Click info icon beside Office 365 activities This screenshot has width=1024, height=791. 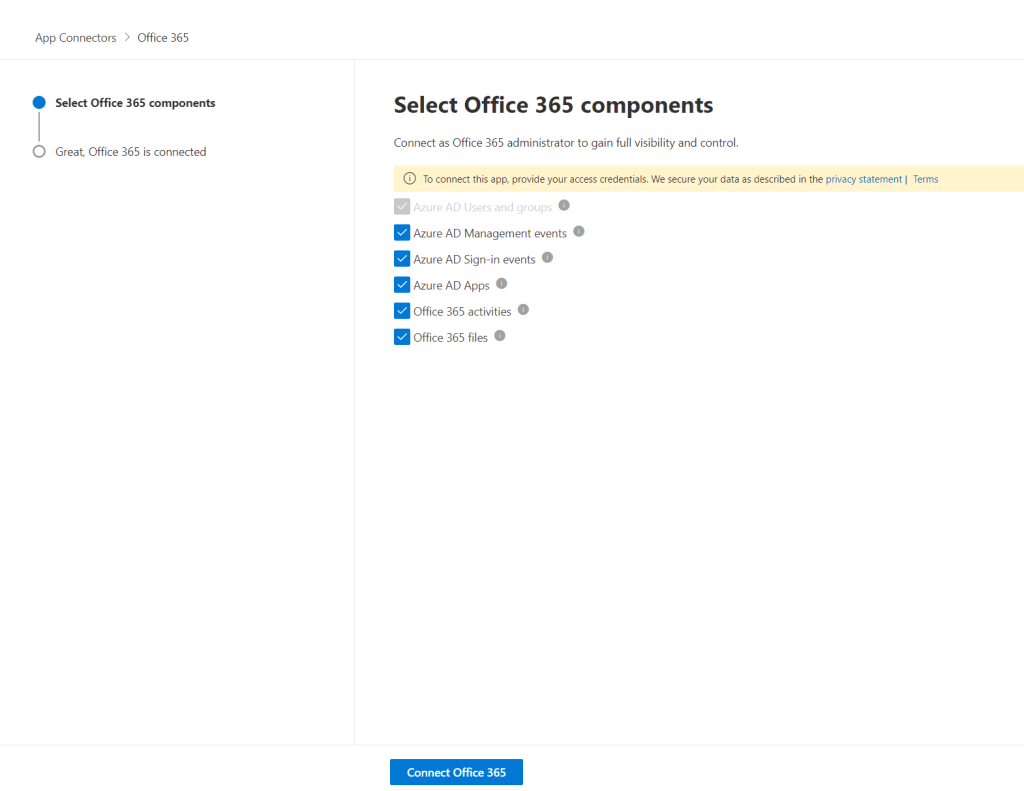(523, 310)
